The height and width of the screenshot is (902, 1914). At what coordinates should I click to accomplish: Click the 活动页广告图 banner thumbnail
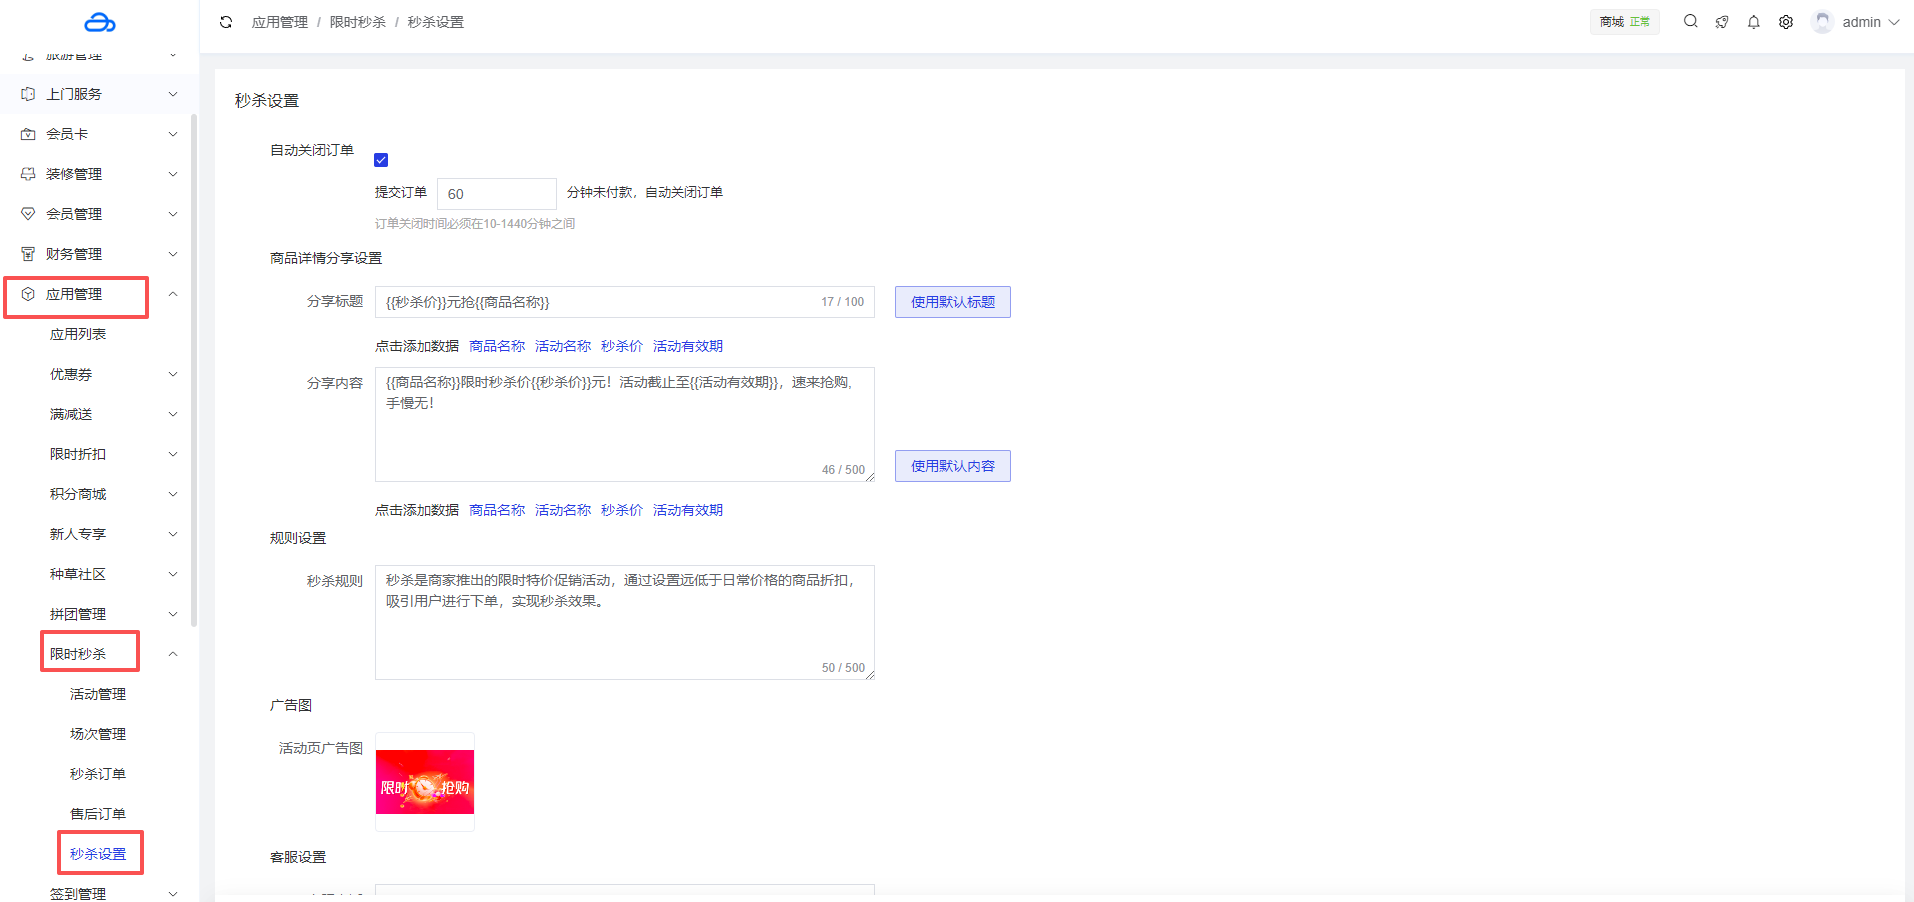point(425,782)
